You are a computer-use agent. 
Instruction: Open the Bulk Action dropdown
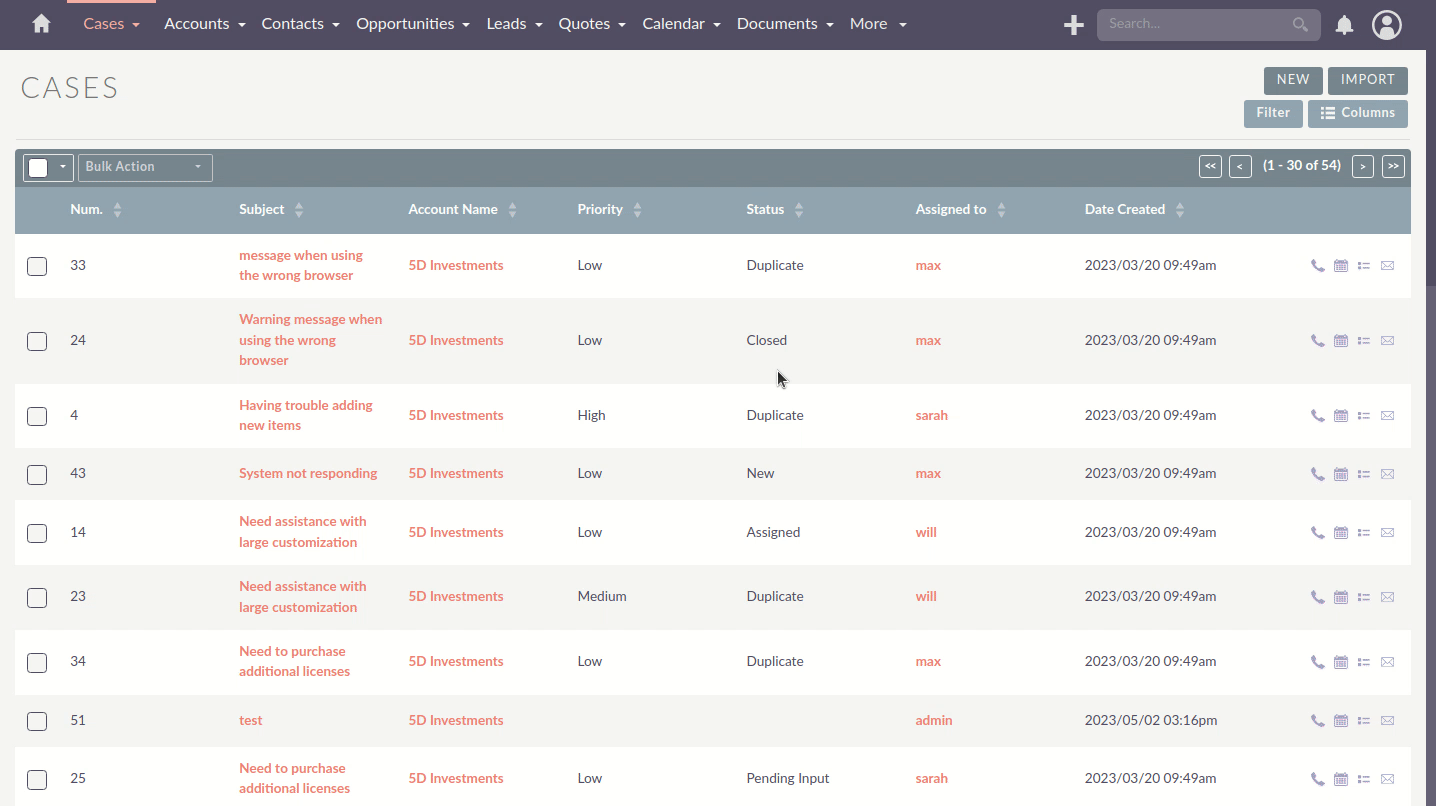pyautogui.click(x=144, y=167)
